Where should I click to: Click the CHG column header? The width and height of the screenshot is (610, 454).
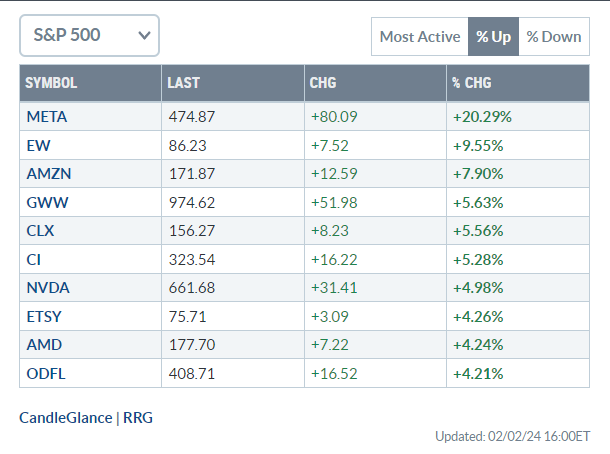click(x=323, y=83)
